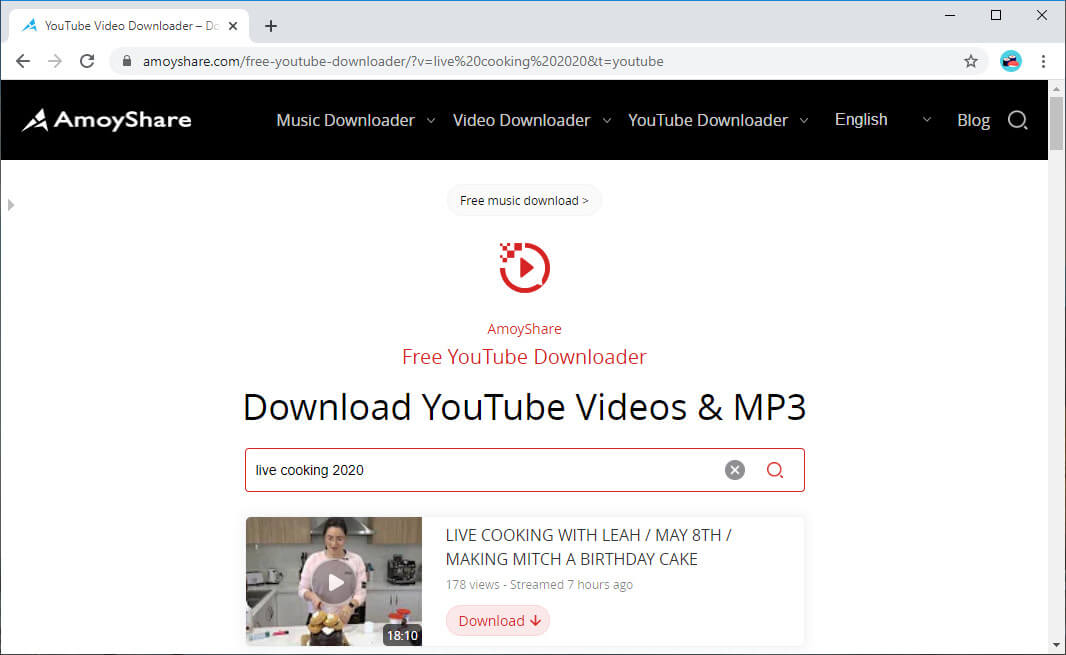
Task: Click the browser address bar URL
Action: tap(403, 61)
